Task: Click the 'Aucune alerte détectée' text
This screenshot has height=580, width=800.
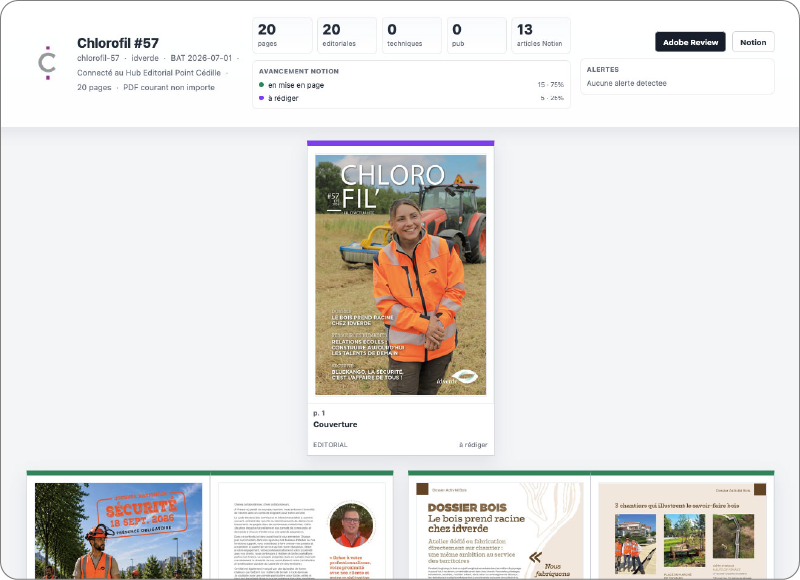Action: [x=627, y=83]
